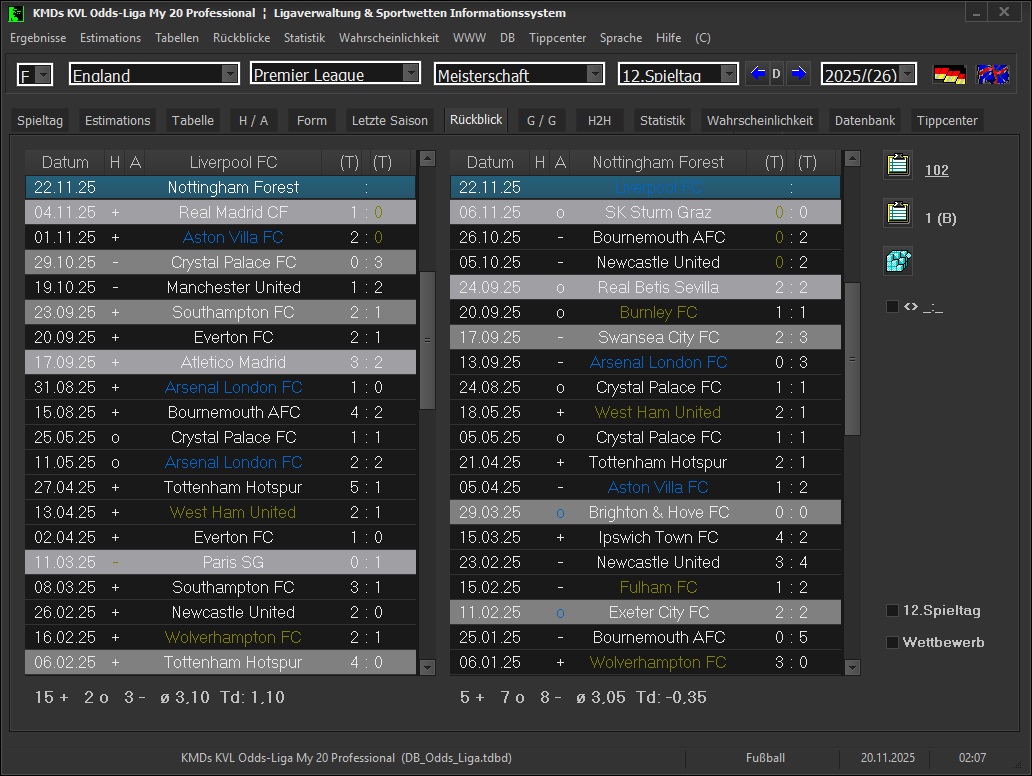Viewport: 1032px width, 776px height.
Task: Click the clipboard icon beside 102
Action: (898, 166)
